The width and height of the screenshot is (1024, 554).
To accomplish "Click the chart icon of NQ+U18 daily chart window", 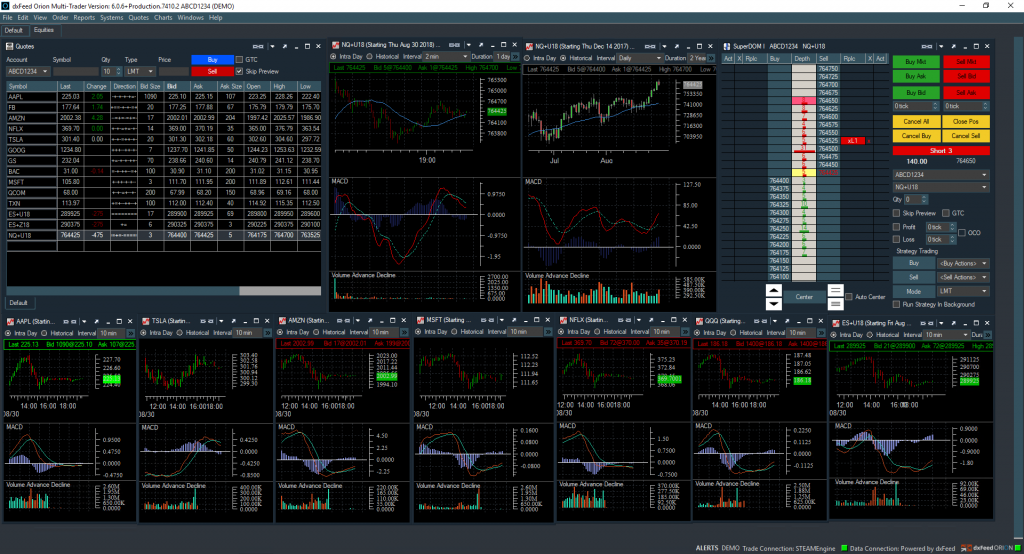I will pos(529,46).
